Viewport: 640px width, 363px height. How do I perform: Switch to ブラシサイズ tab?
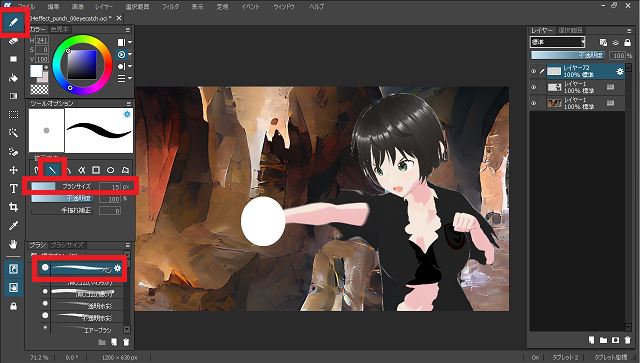[67, 245]
